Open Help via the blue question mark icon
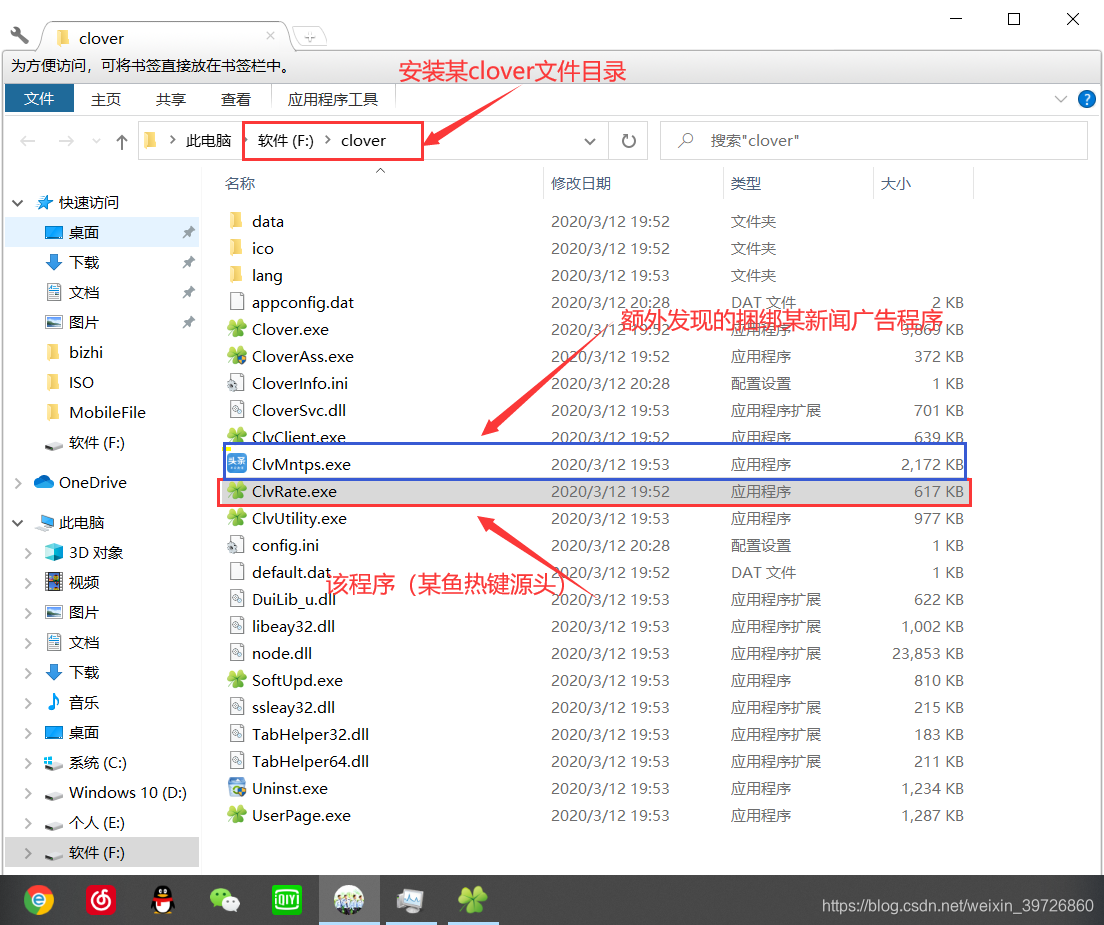1104x925 pixels. [1086, 99]
